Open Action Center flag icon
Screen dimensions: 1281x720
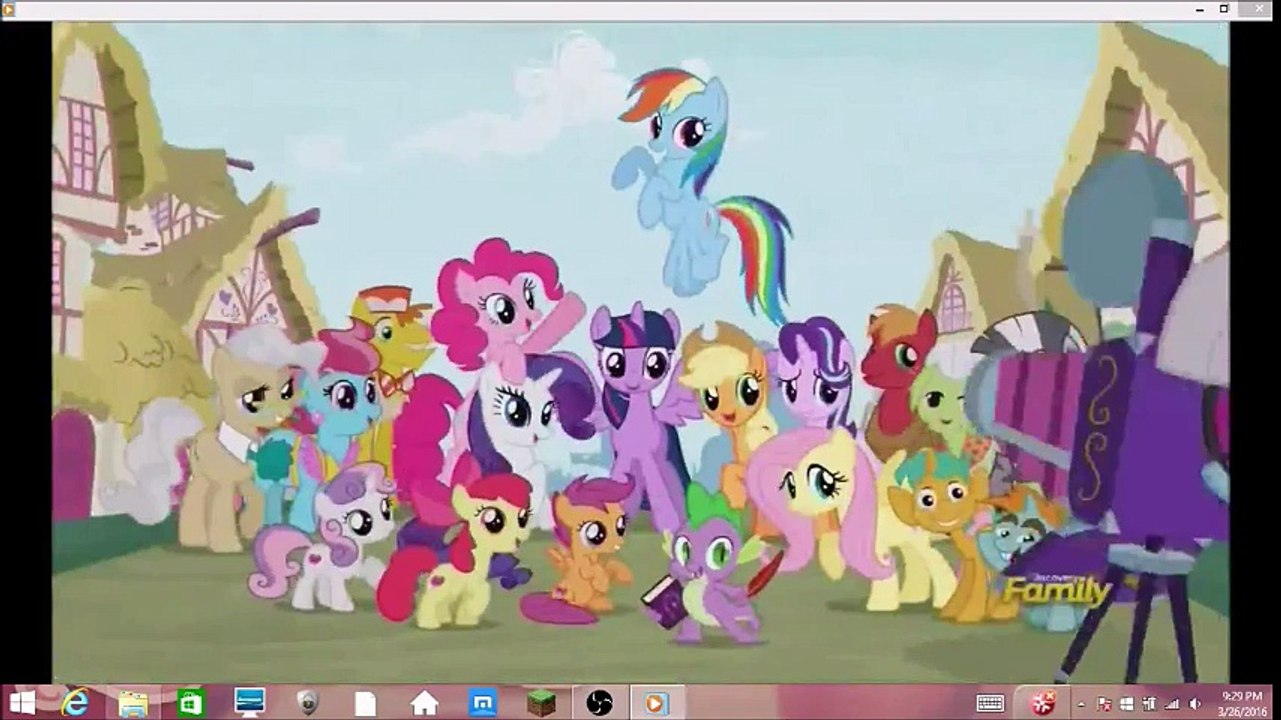tap(1105, 704)
